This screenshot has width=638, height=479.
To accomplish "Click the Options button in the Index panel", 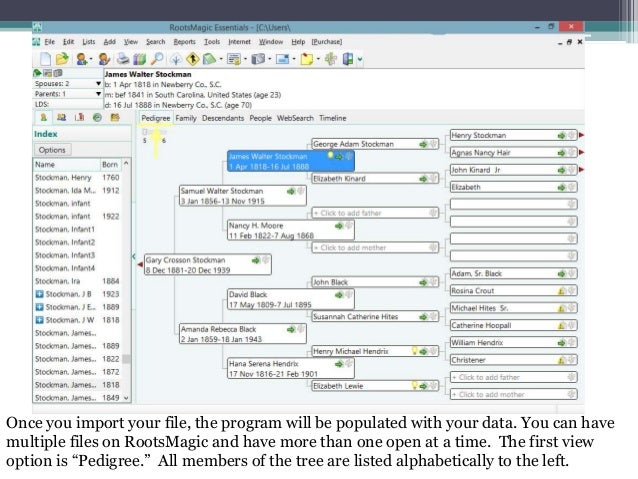I will 52,149.
